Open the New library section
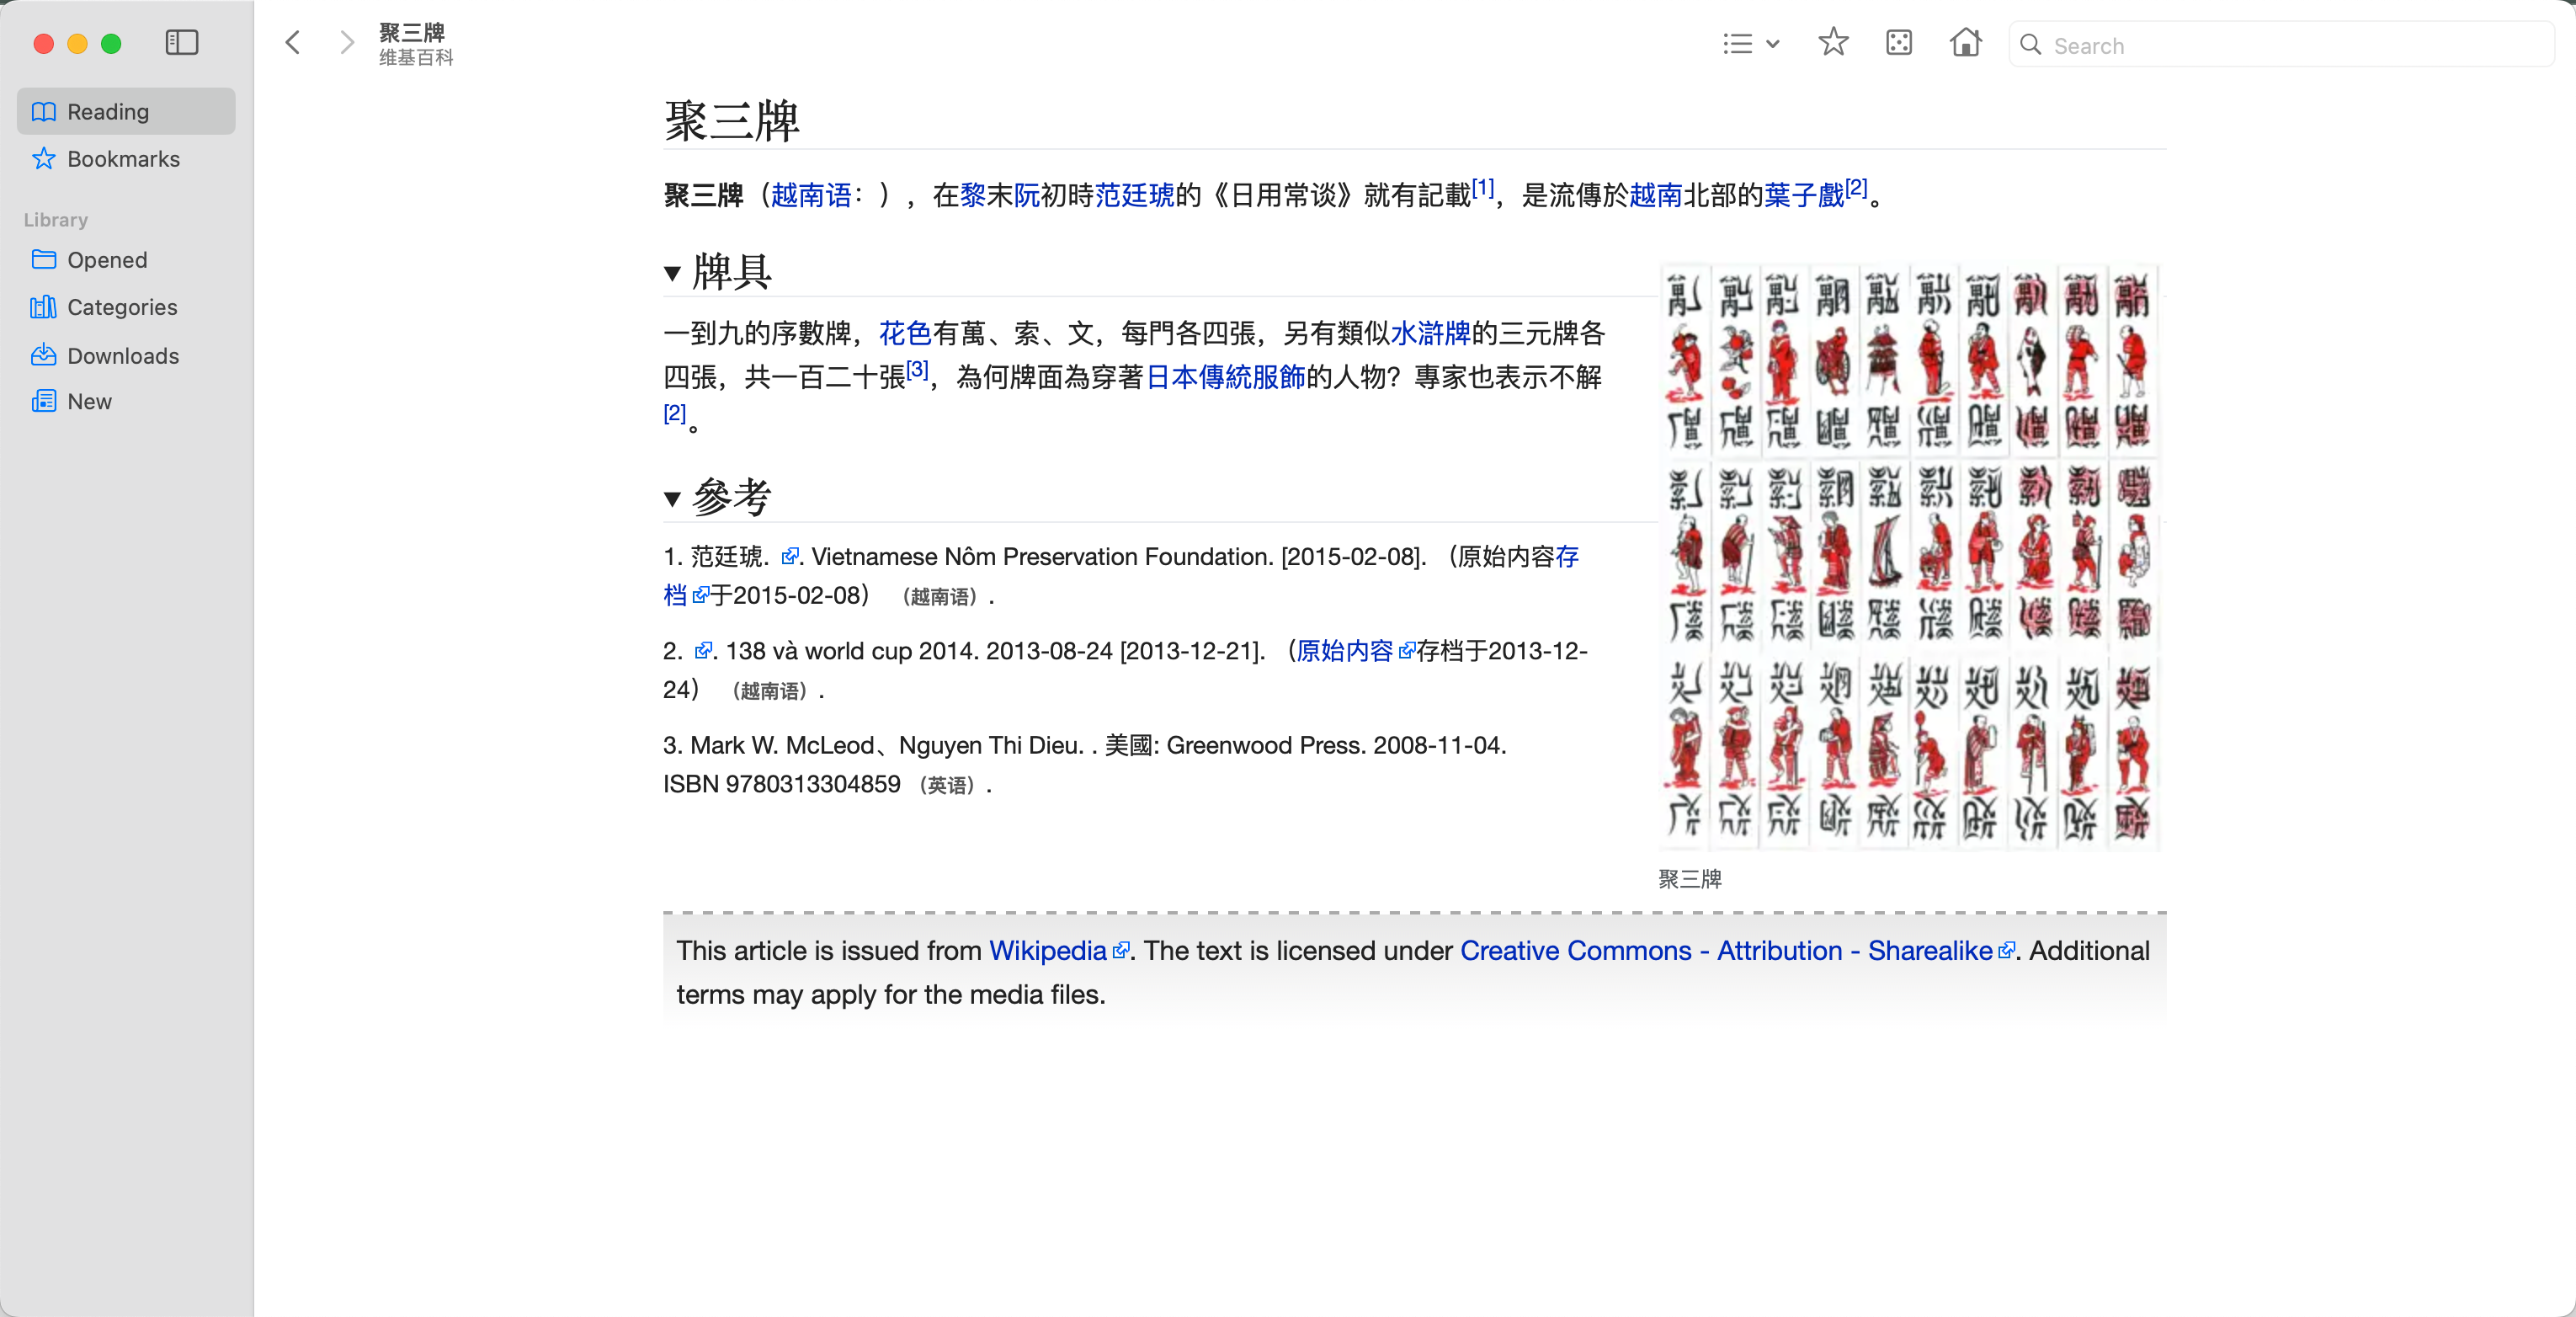 coord(126,401)
